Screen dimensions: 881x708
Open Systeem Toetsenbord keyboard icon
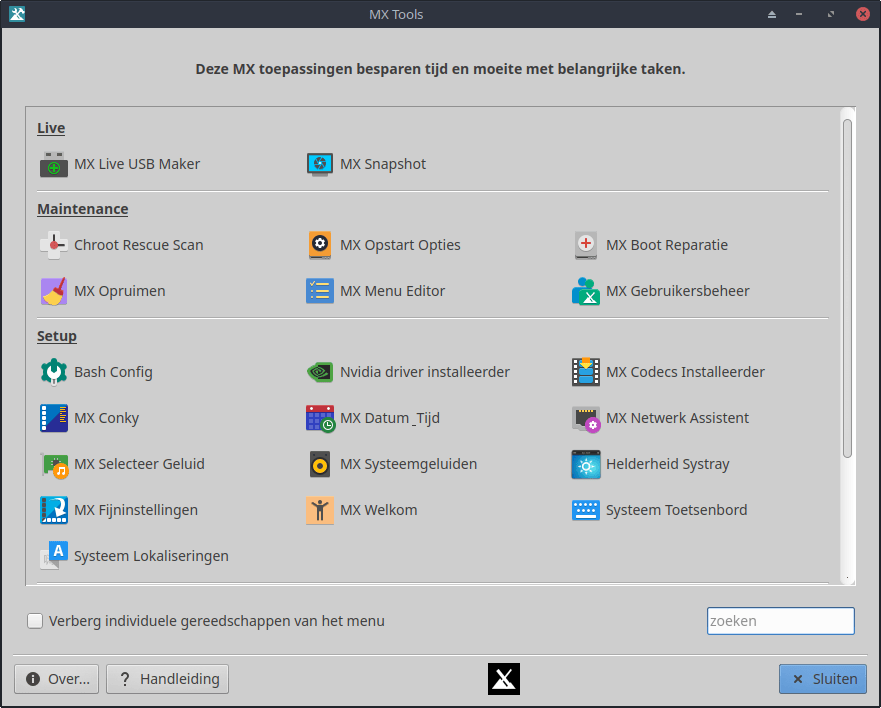[586, 510]
